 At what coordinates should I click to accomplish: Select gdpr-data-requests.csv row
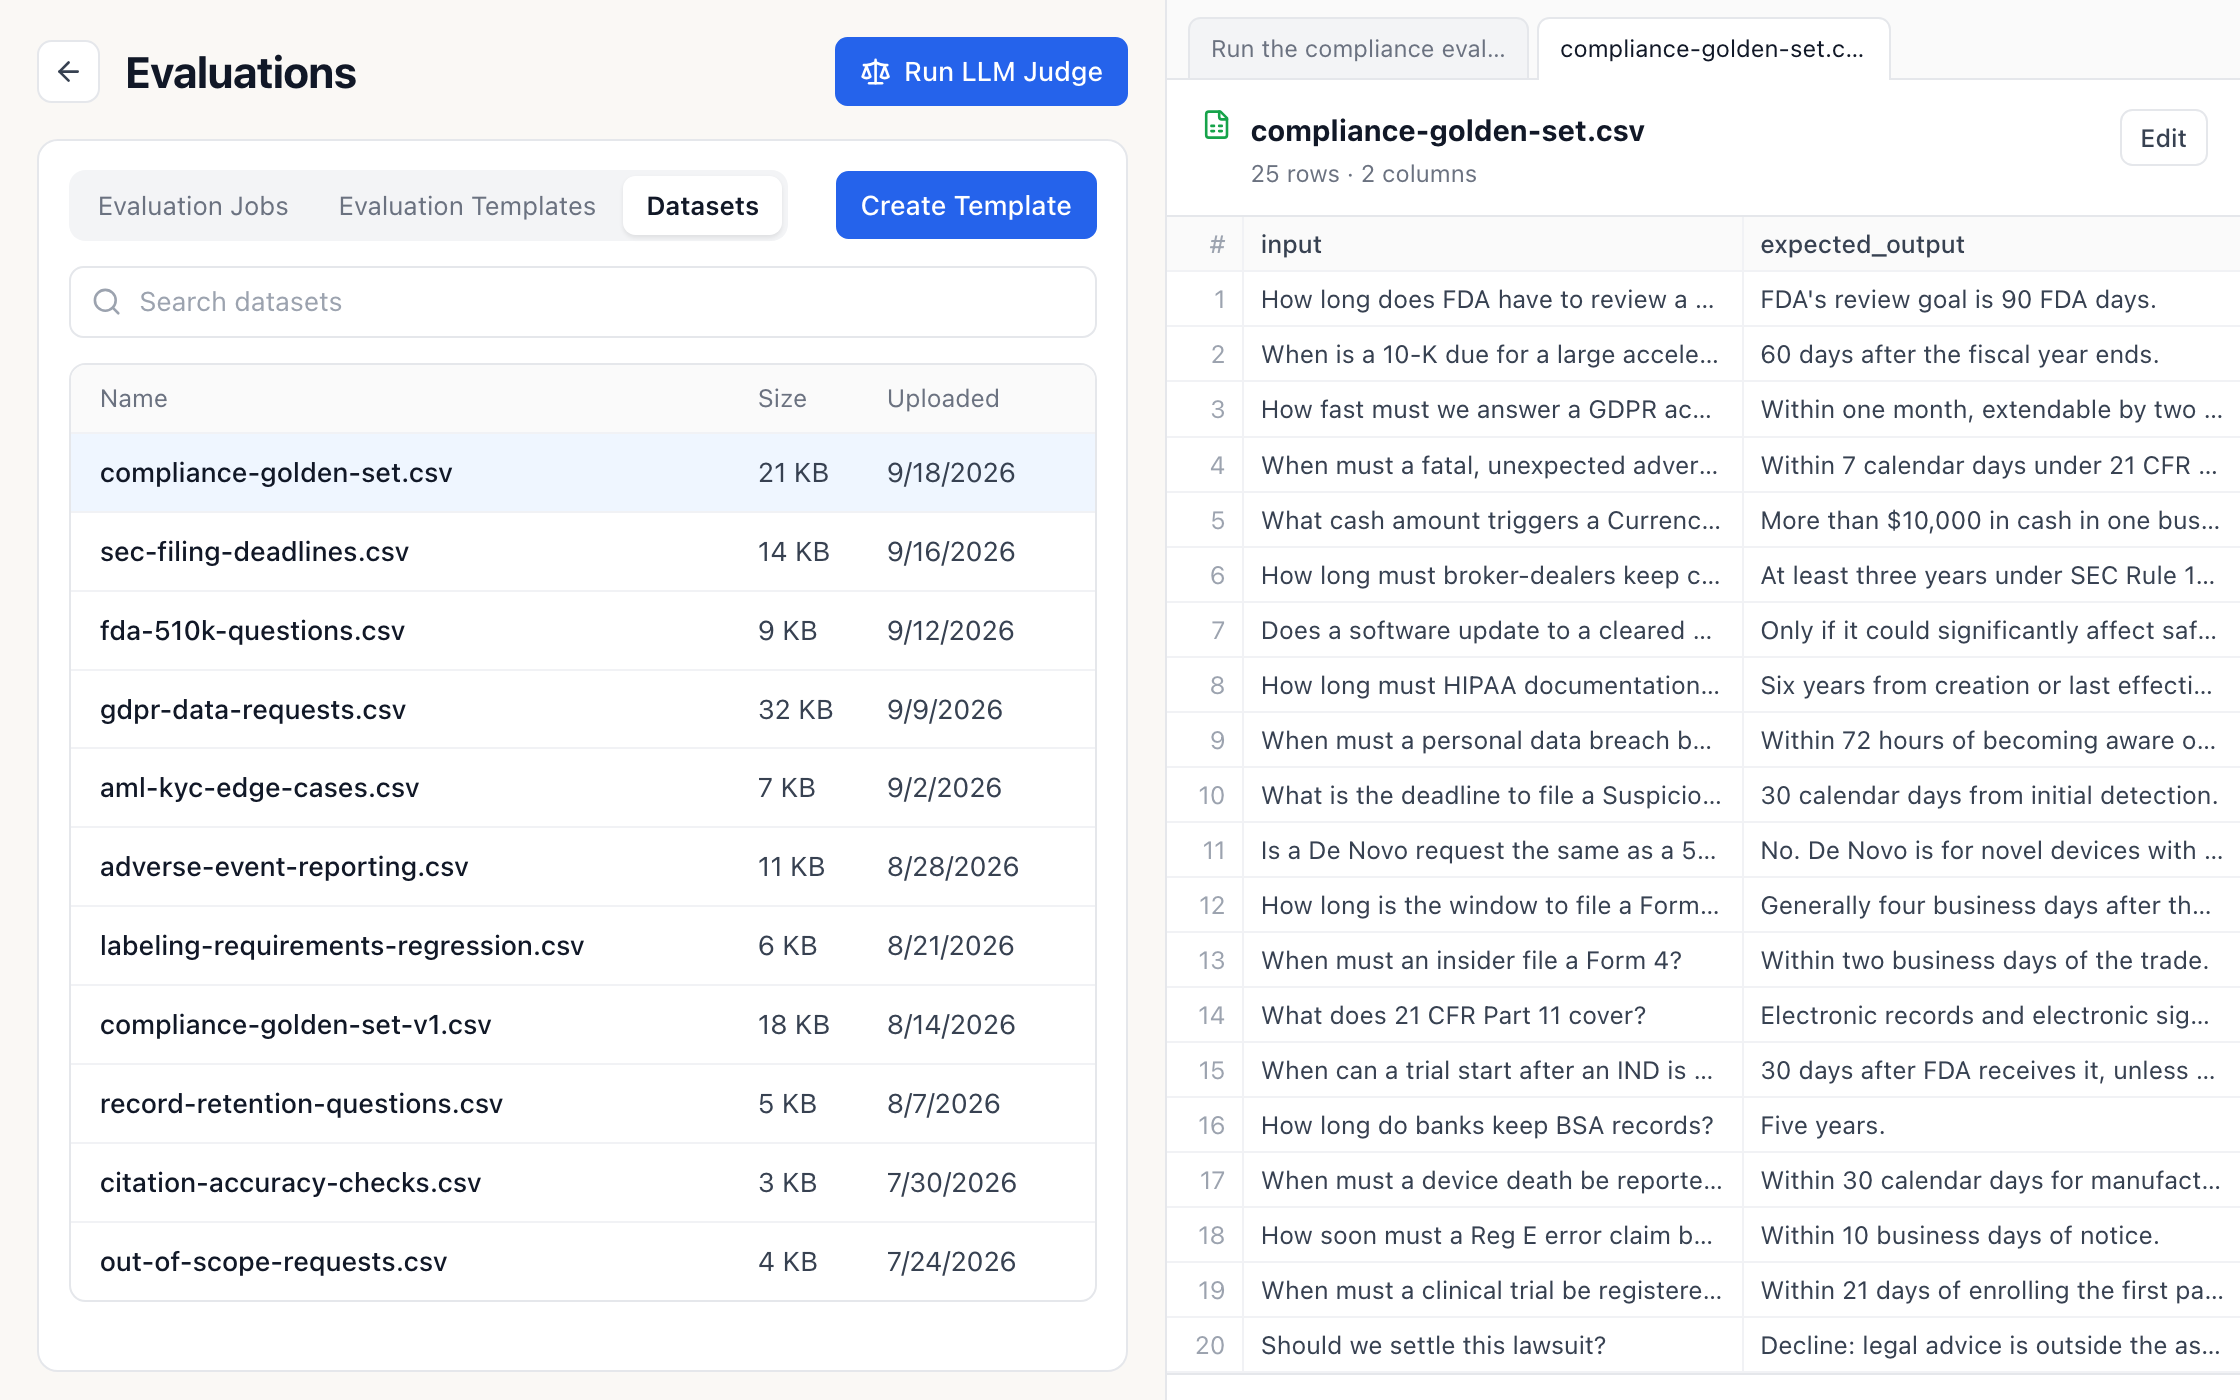pos(583,710)
